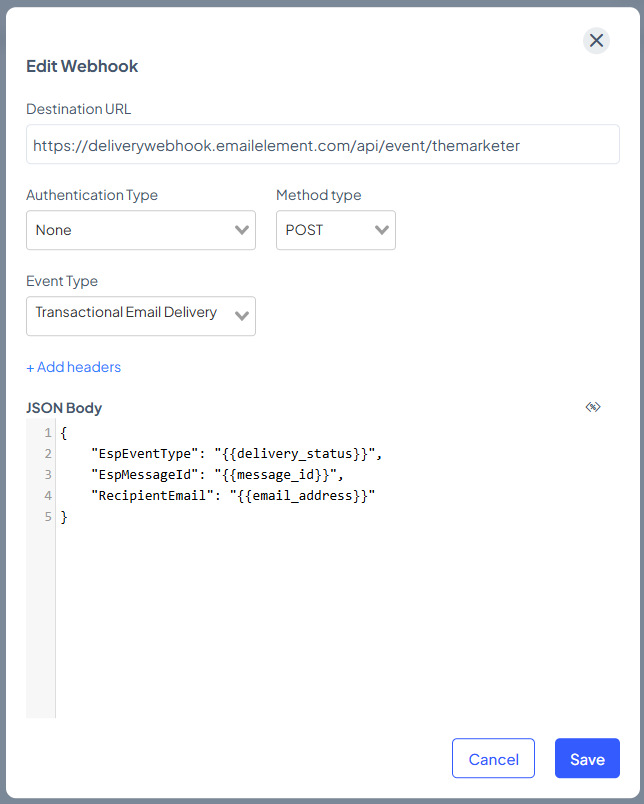Click the Event Type chevron arrow
The image size is (644, 804).
pos(242,316)
